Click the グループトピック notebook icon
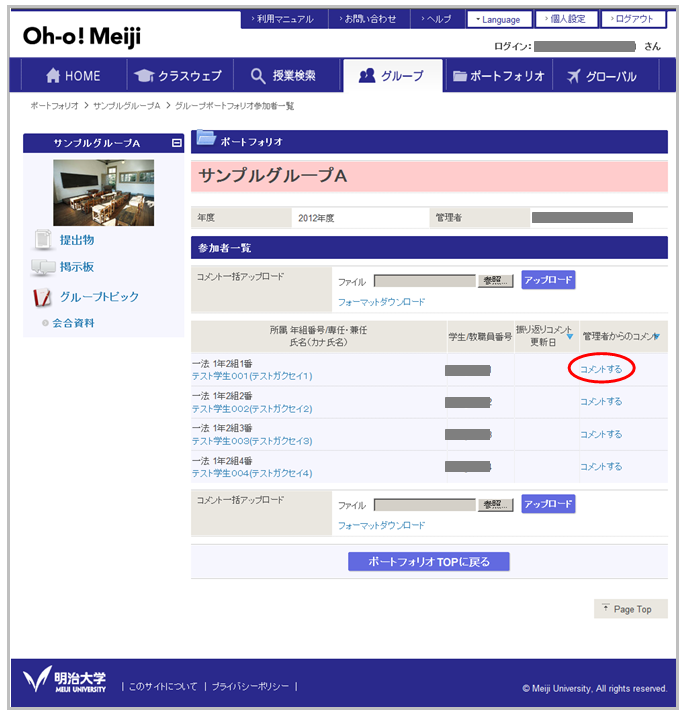The image size is (688, 716). point(42,297)
